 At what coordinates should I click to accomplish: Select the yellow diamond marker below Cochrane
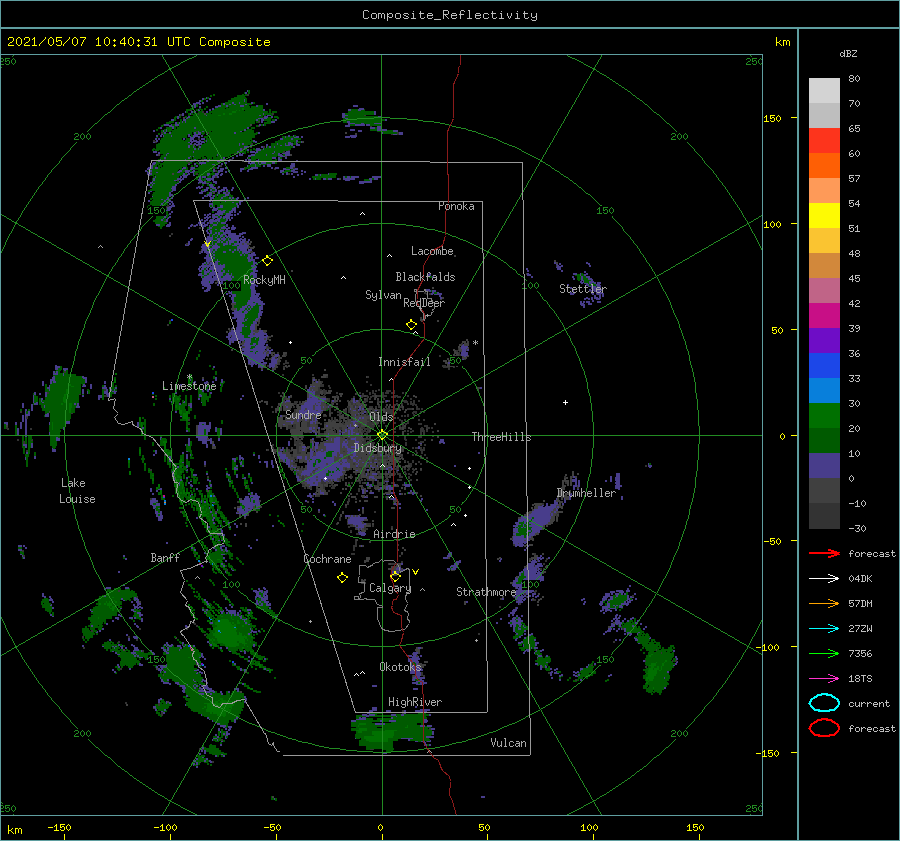[x=342, y=578]
